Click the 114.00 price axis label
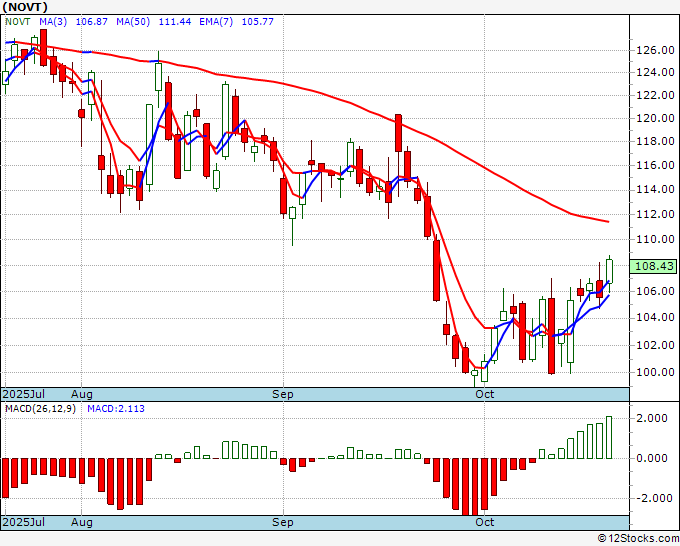680x546 pixels. [655, 189]
